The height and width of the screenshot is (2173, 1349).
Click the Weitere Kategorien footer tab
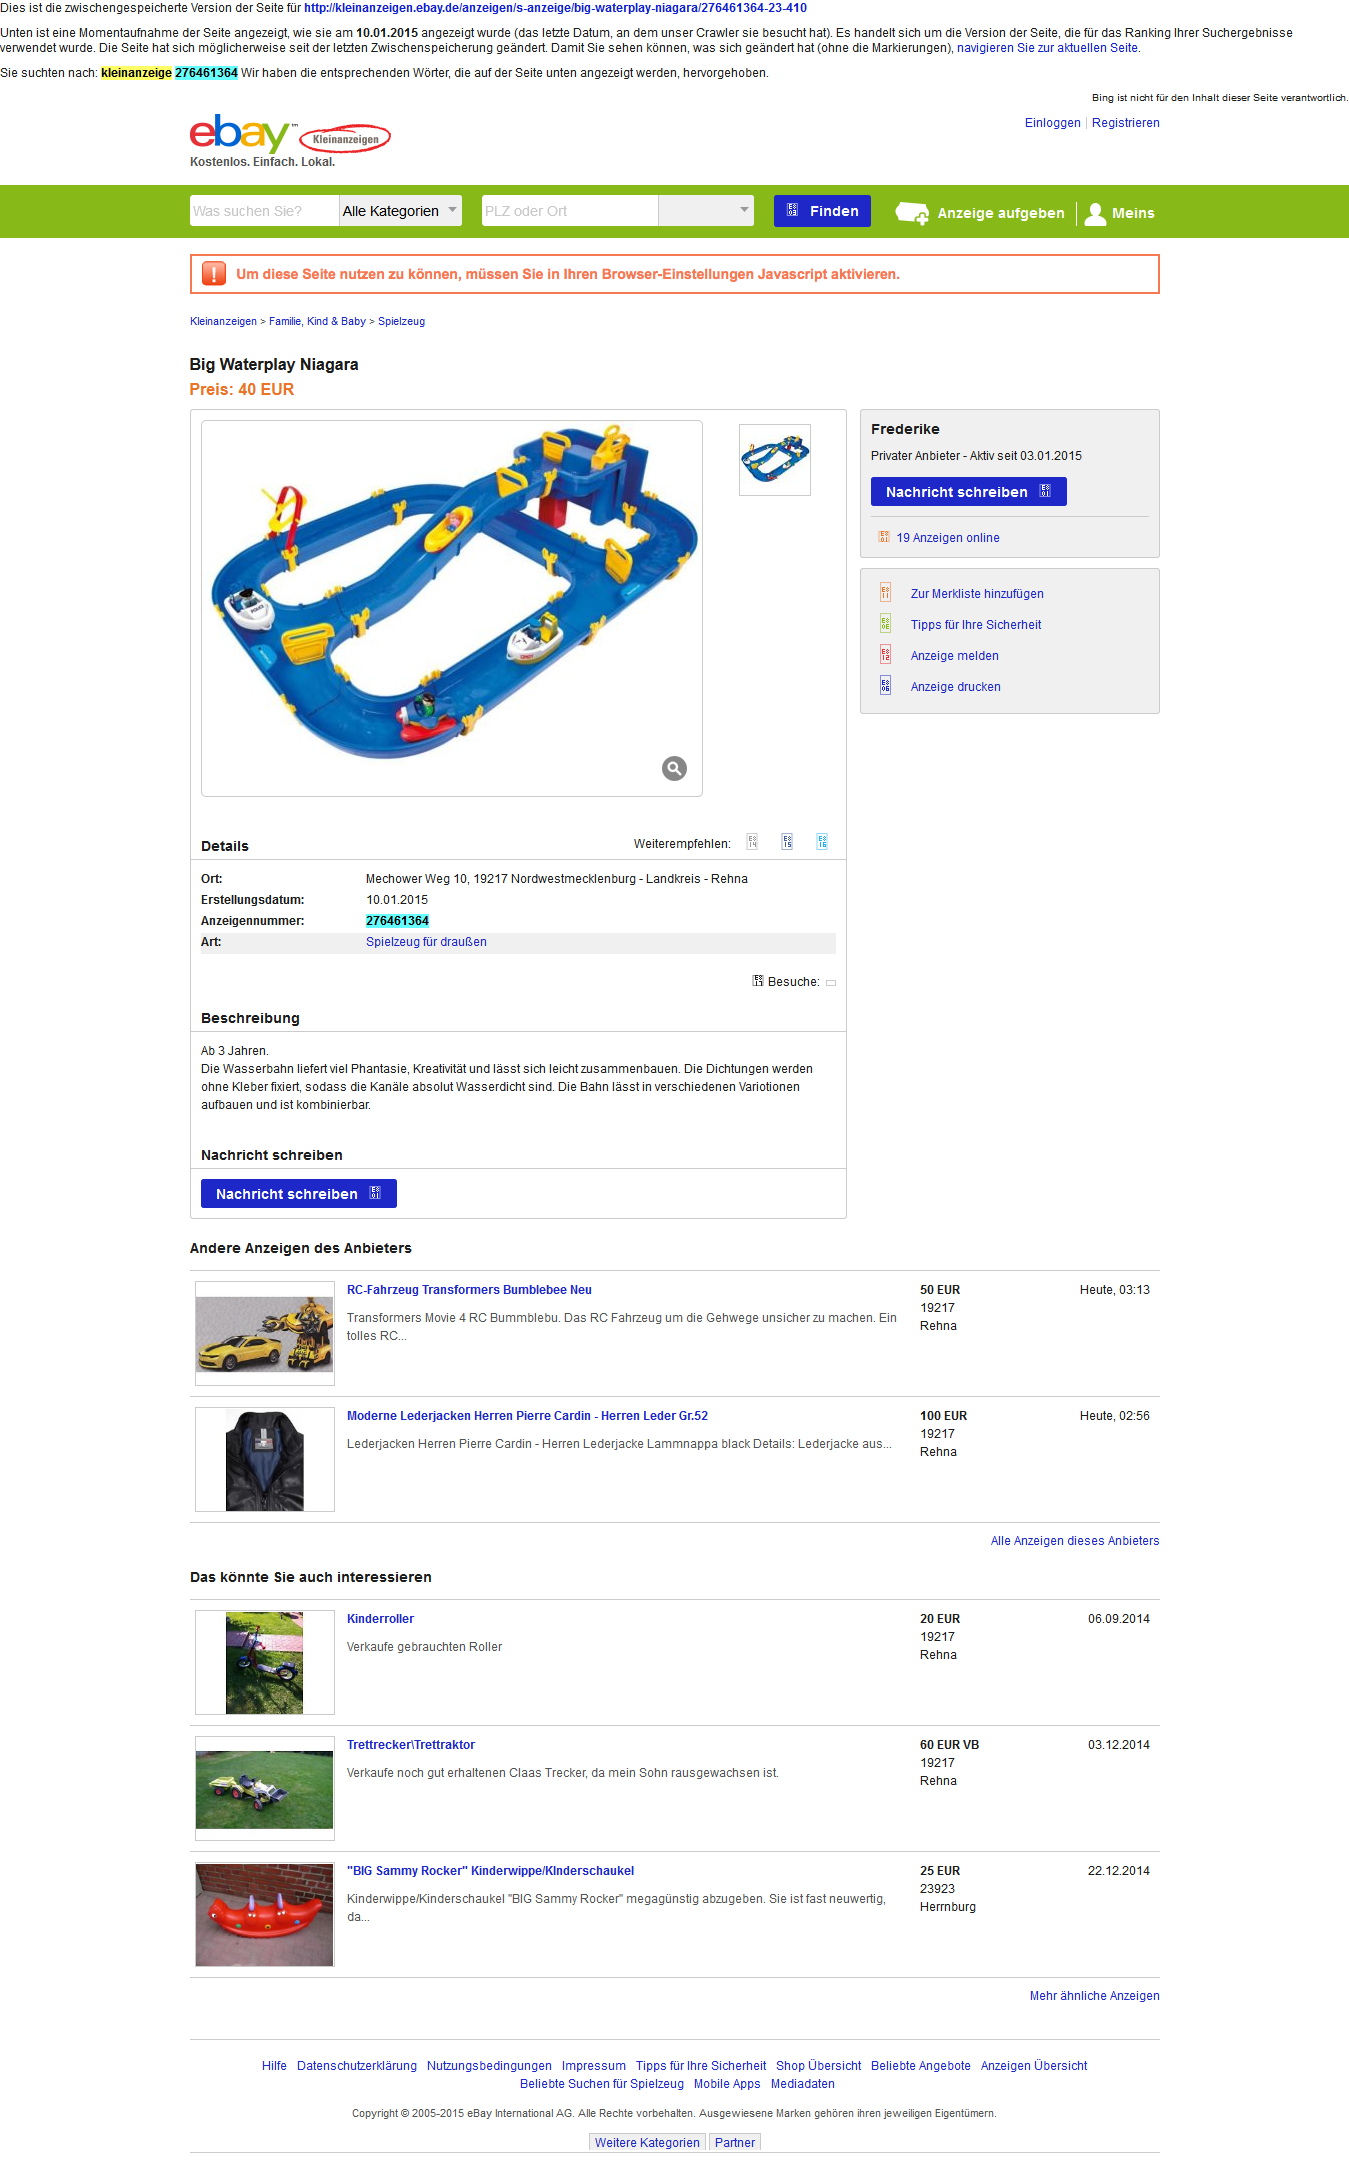[x=647, y=2142]
